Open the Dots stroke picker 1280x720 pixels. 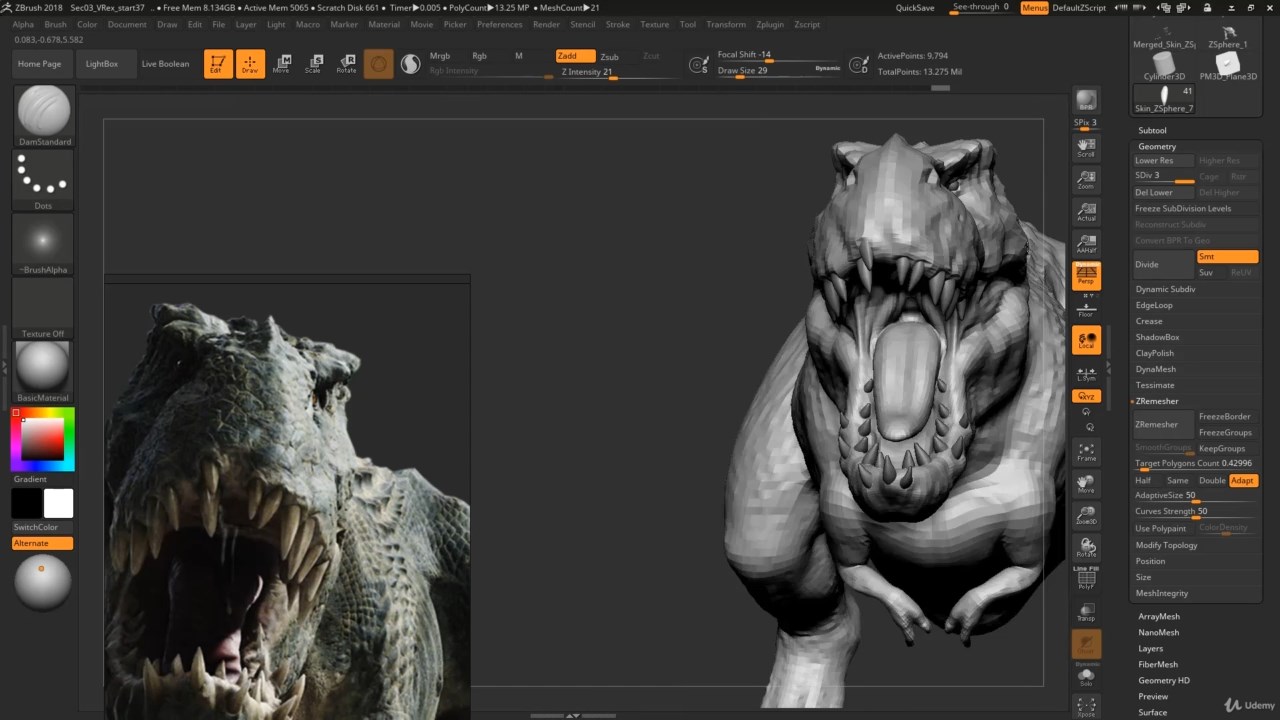pos(43,180)
